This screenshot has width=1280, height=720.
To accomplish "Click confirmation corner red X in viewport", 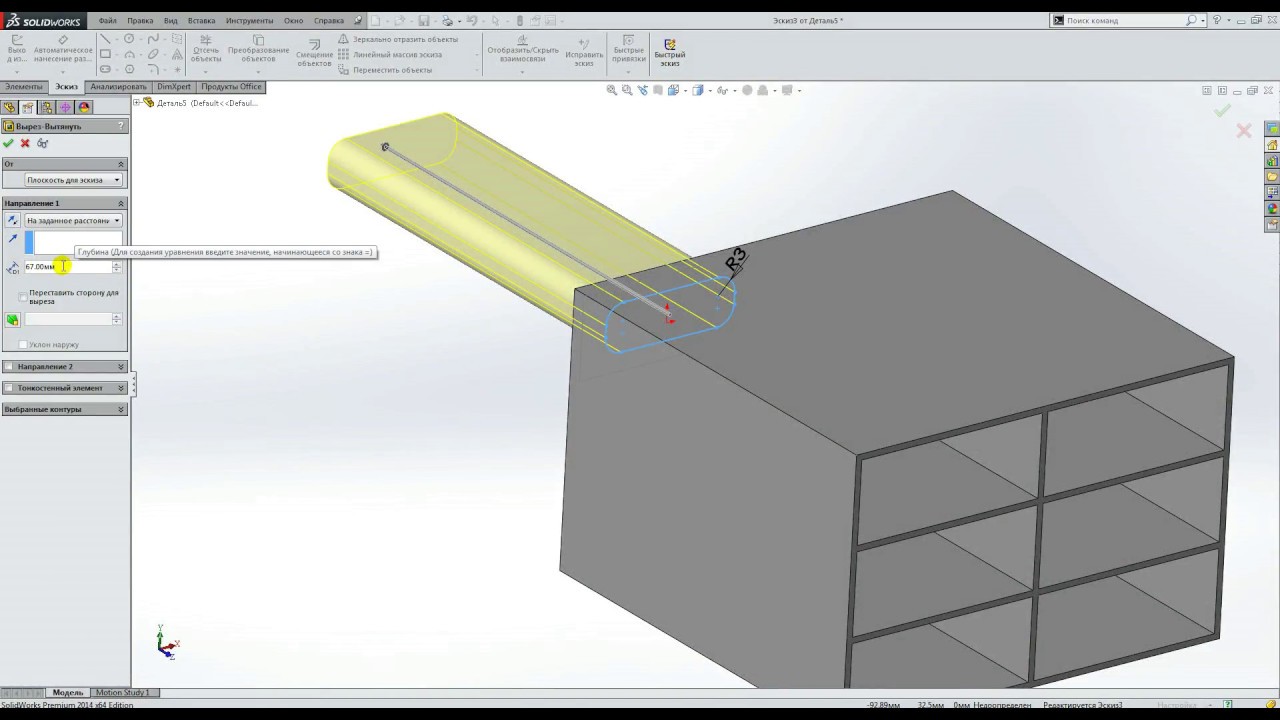I will coord(1243,131).
